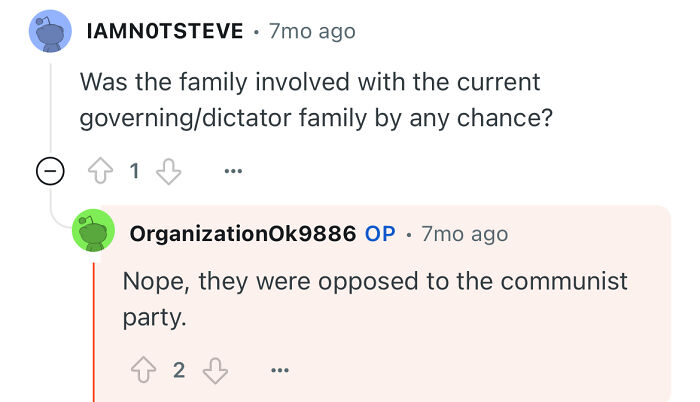Select the 'Nope, they were opposed' reply text
This screenshot has height=402, width=700.
pos(375,299)
